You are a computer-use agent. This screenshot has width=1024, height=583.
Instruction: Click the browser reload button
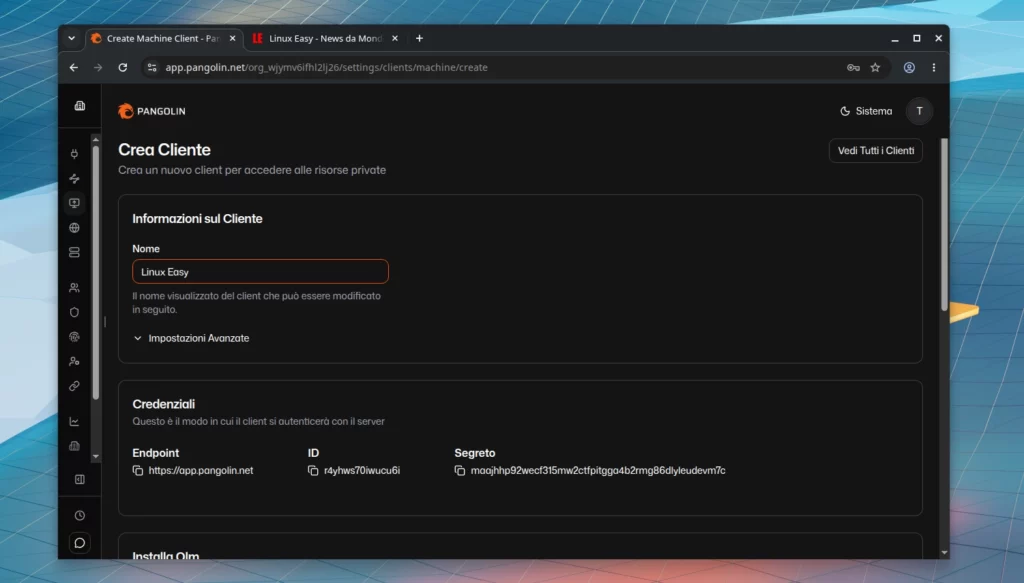pyautogui.click(x=122, y=67)
